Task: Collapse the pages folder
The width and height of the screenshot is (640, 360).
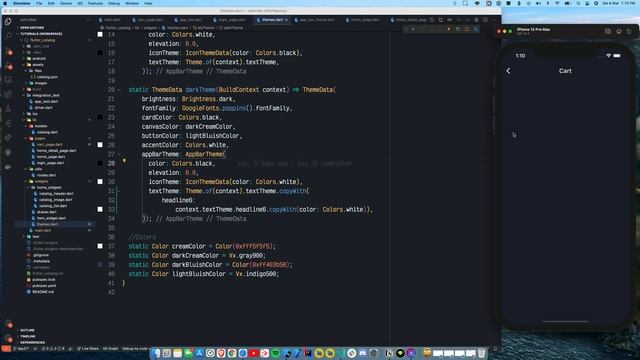Action: click(39, 138)
